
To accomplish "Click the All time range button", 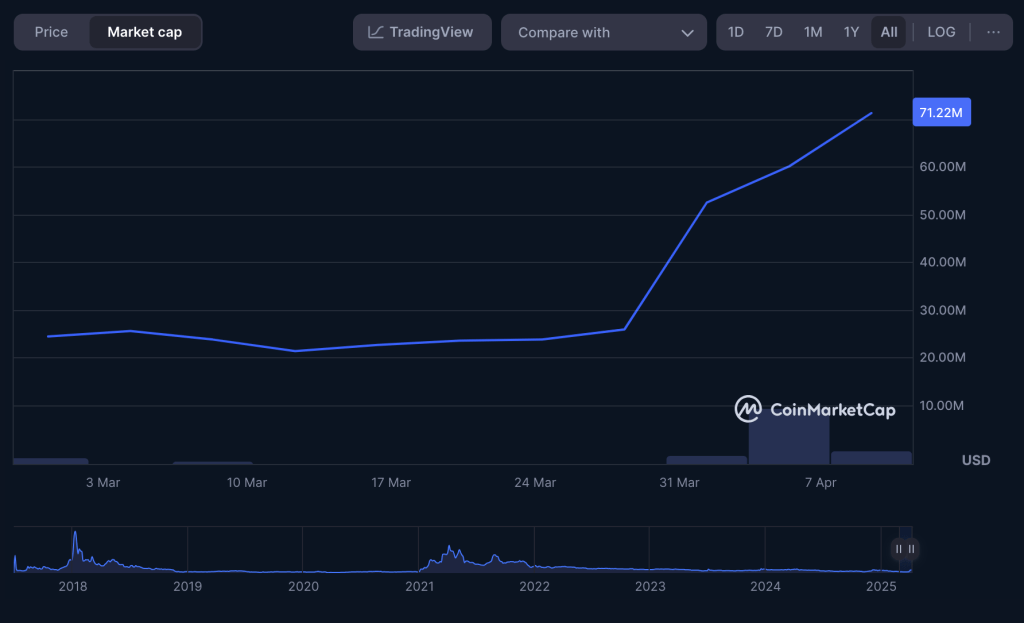I will (x=888, y=31).
